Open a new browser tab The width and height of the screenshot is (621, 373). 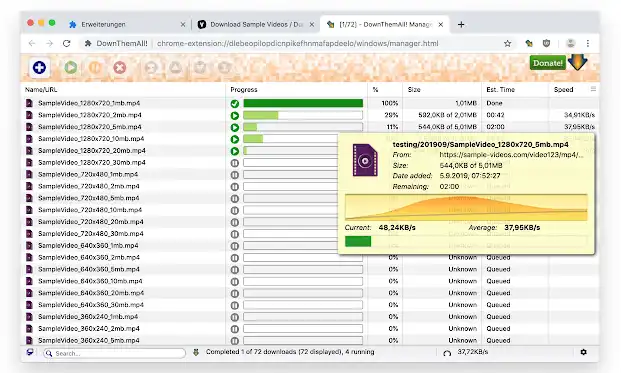point(461,25)
